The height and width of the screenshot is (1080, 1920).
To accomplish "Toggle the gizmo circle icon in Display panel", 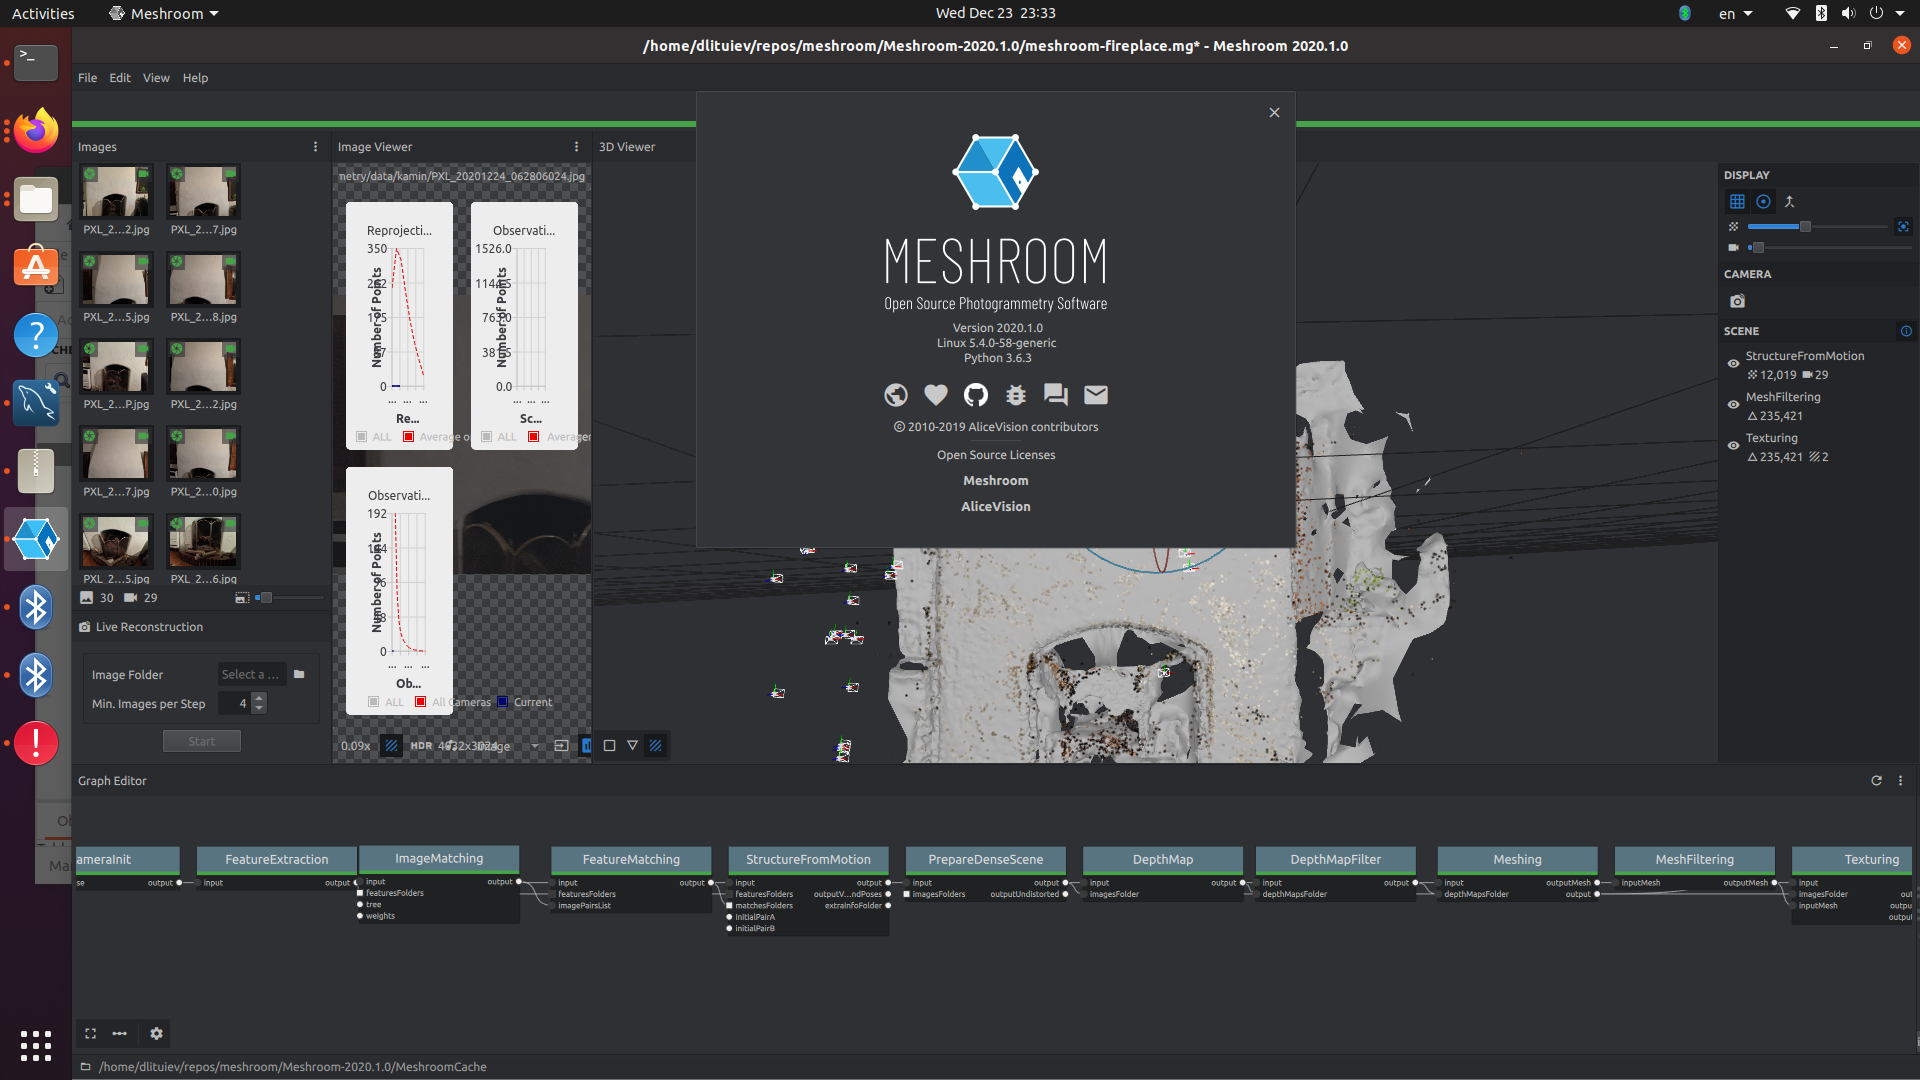I will 1764,202.
